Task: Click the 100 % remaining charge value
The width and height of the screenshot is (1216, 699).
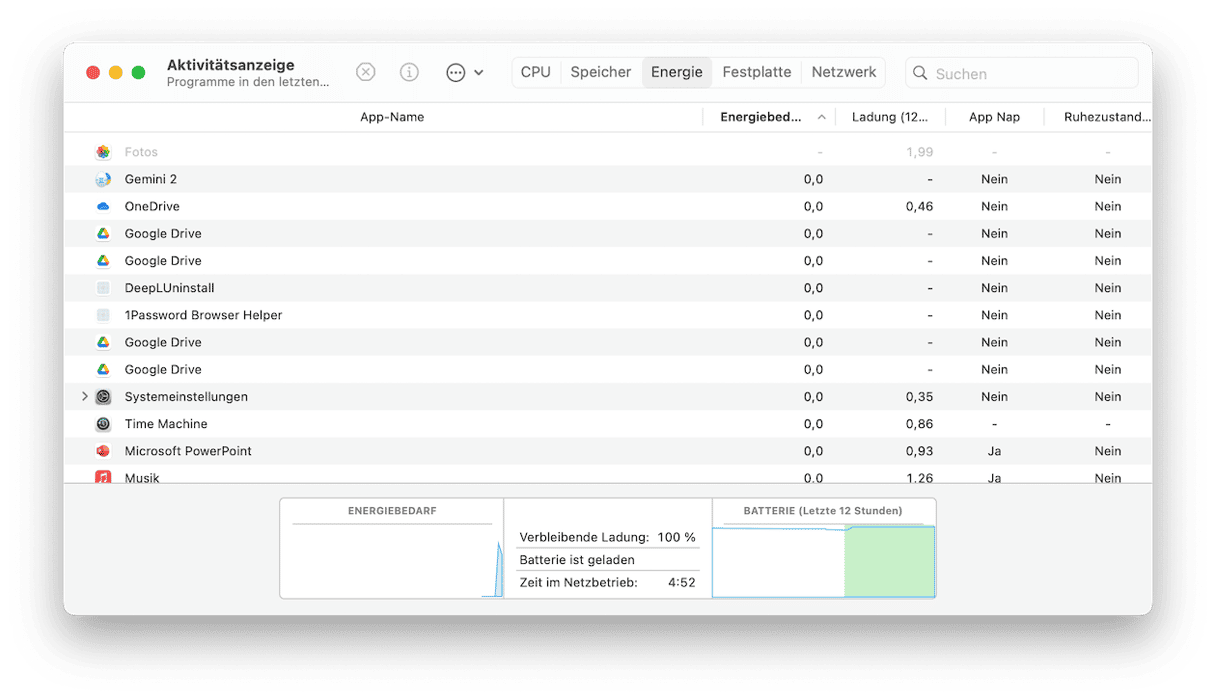Action: pyautogui.click(x=676, y=537)
